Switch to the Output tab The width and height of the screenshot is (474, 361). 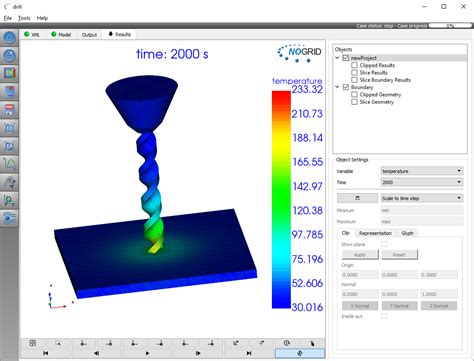tap(89, 35)
